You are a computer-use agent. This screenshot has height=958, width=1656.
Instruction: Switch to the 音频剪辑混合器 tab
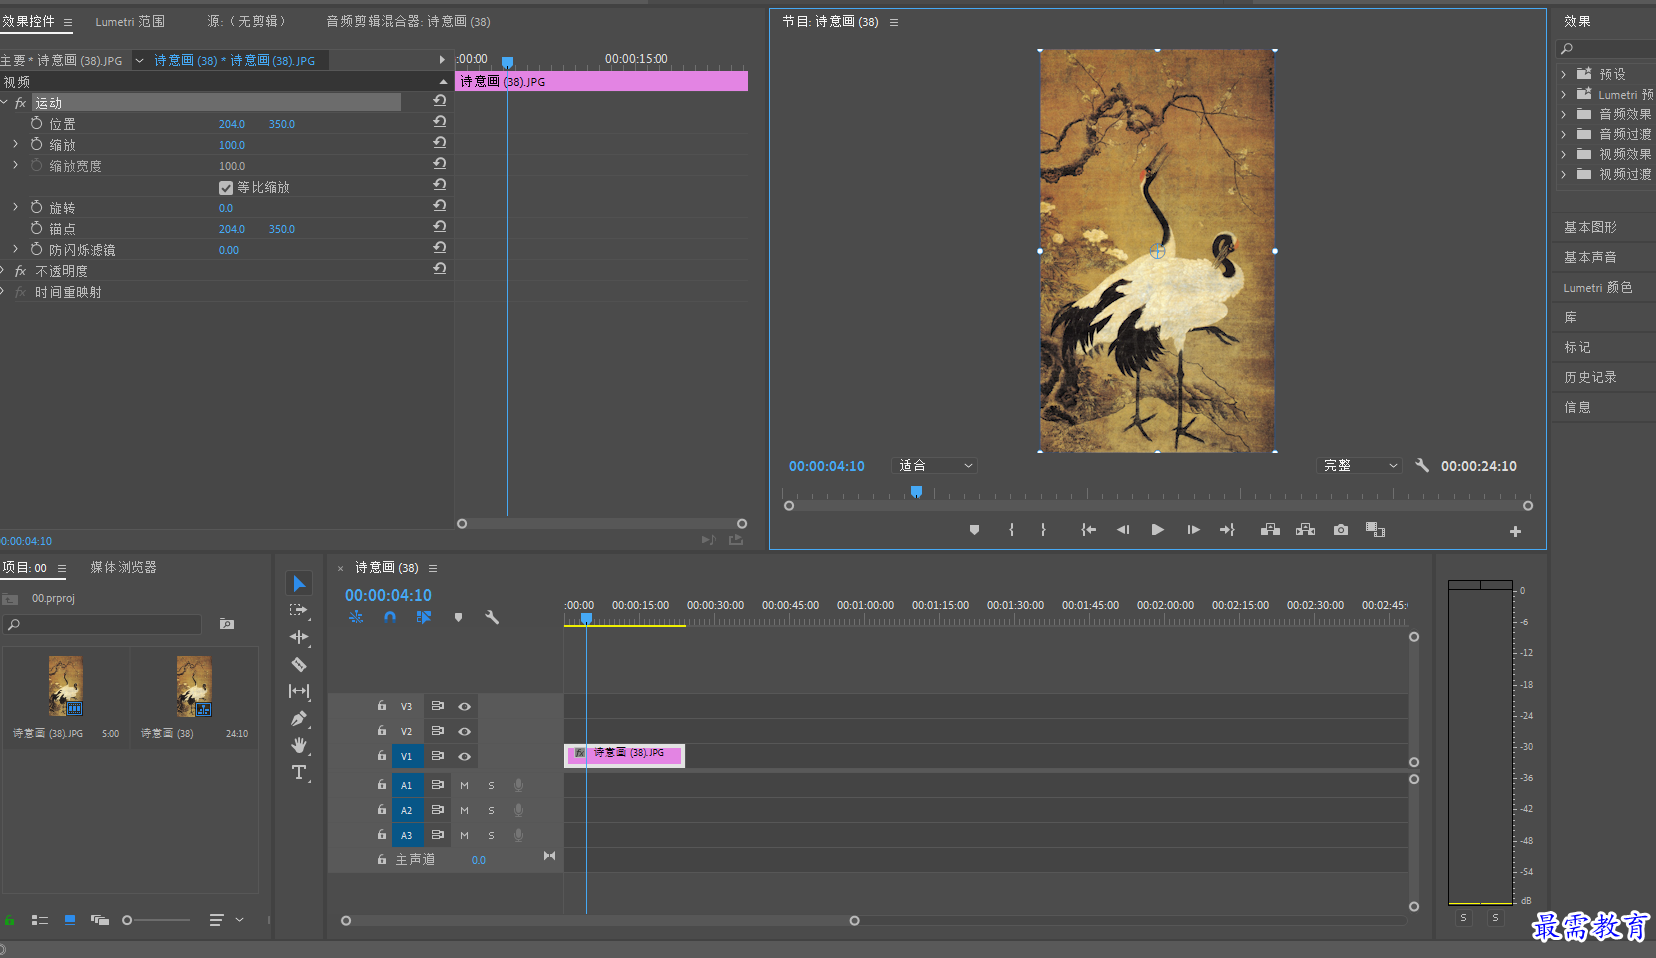coord(408,21)
